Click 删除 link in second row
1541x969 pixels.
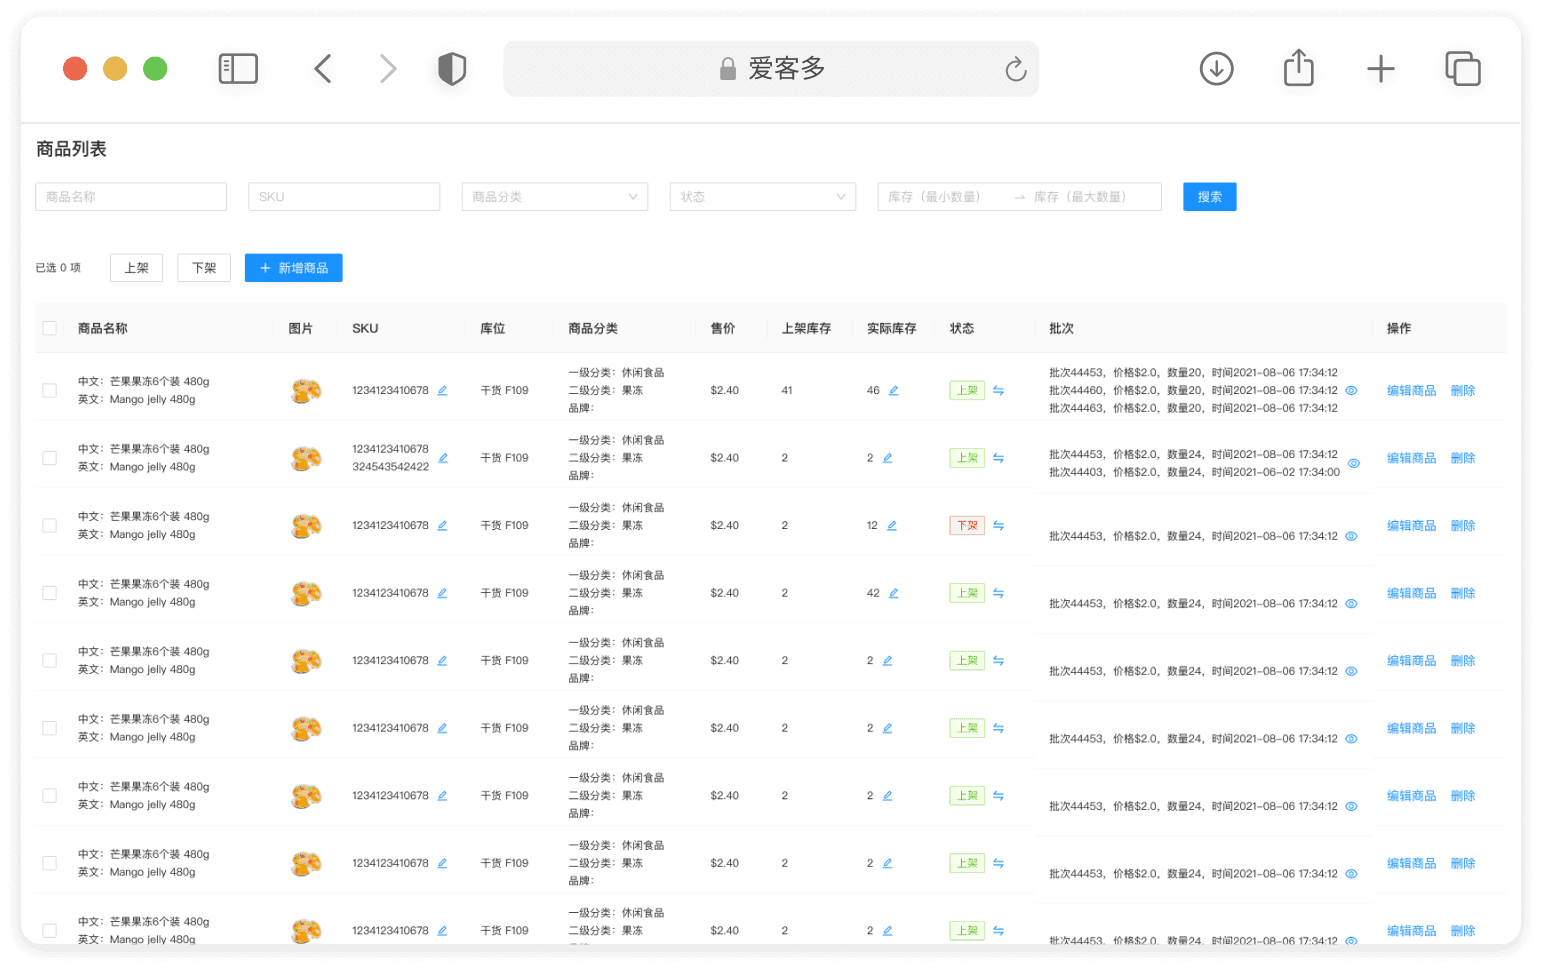coord(1463,458)
